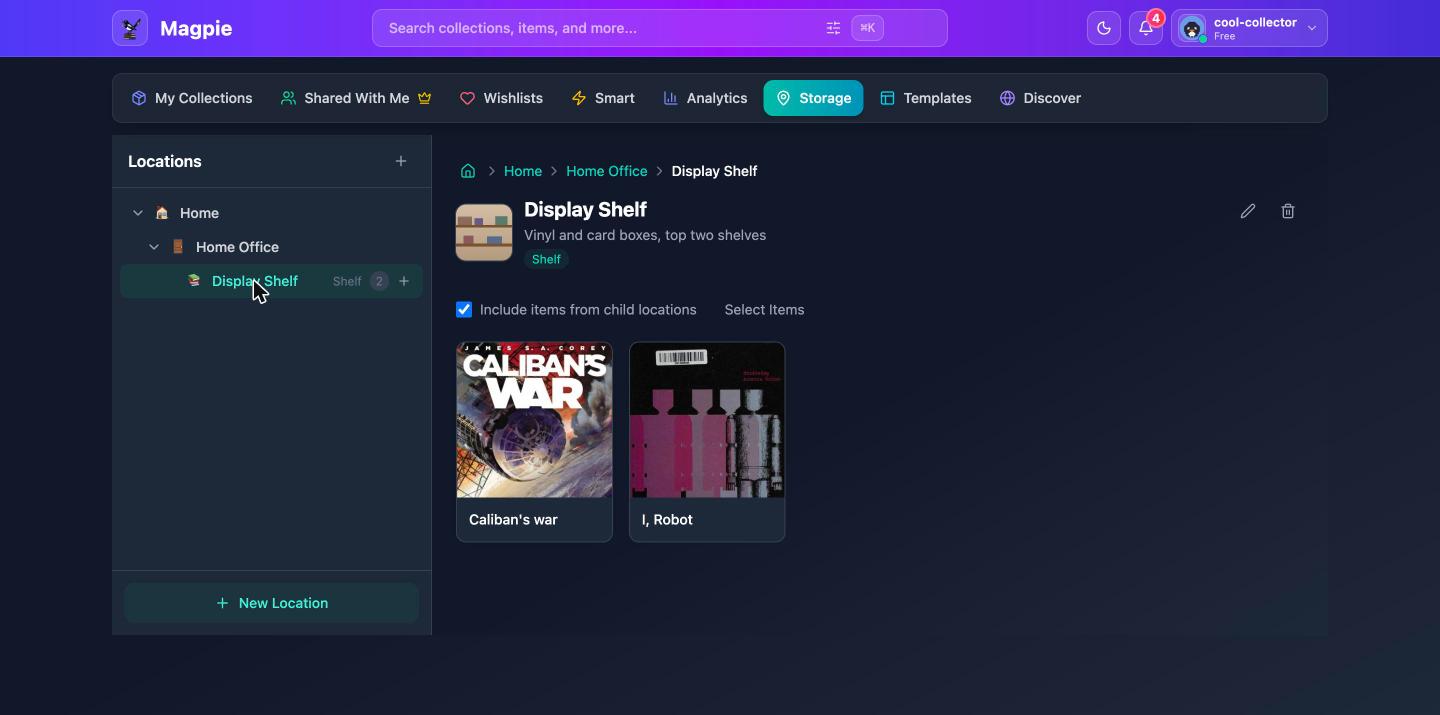Click the Caliban's war item title
The width and height of the screenshot is (1440, 715).
coord(513,520)
